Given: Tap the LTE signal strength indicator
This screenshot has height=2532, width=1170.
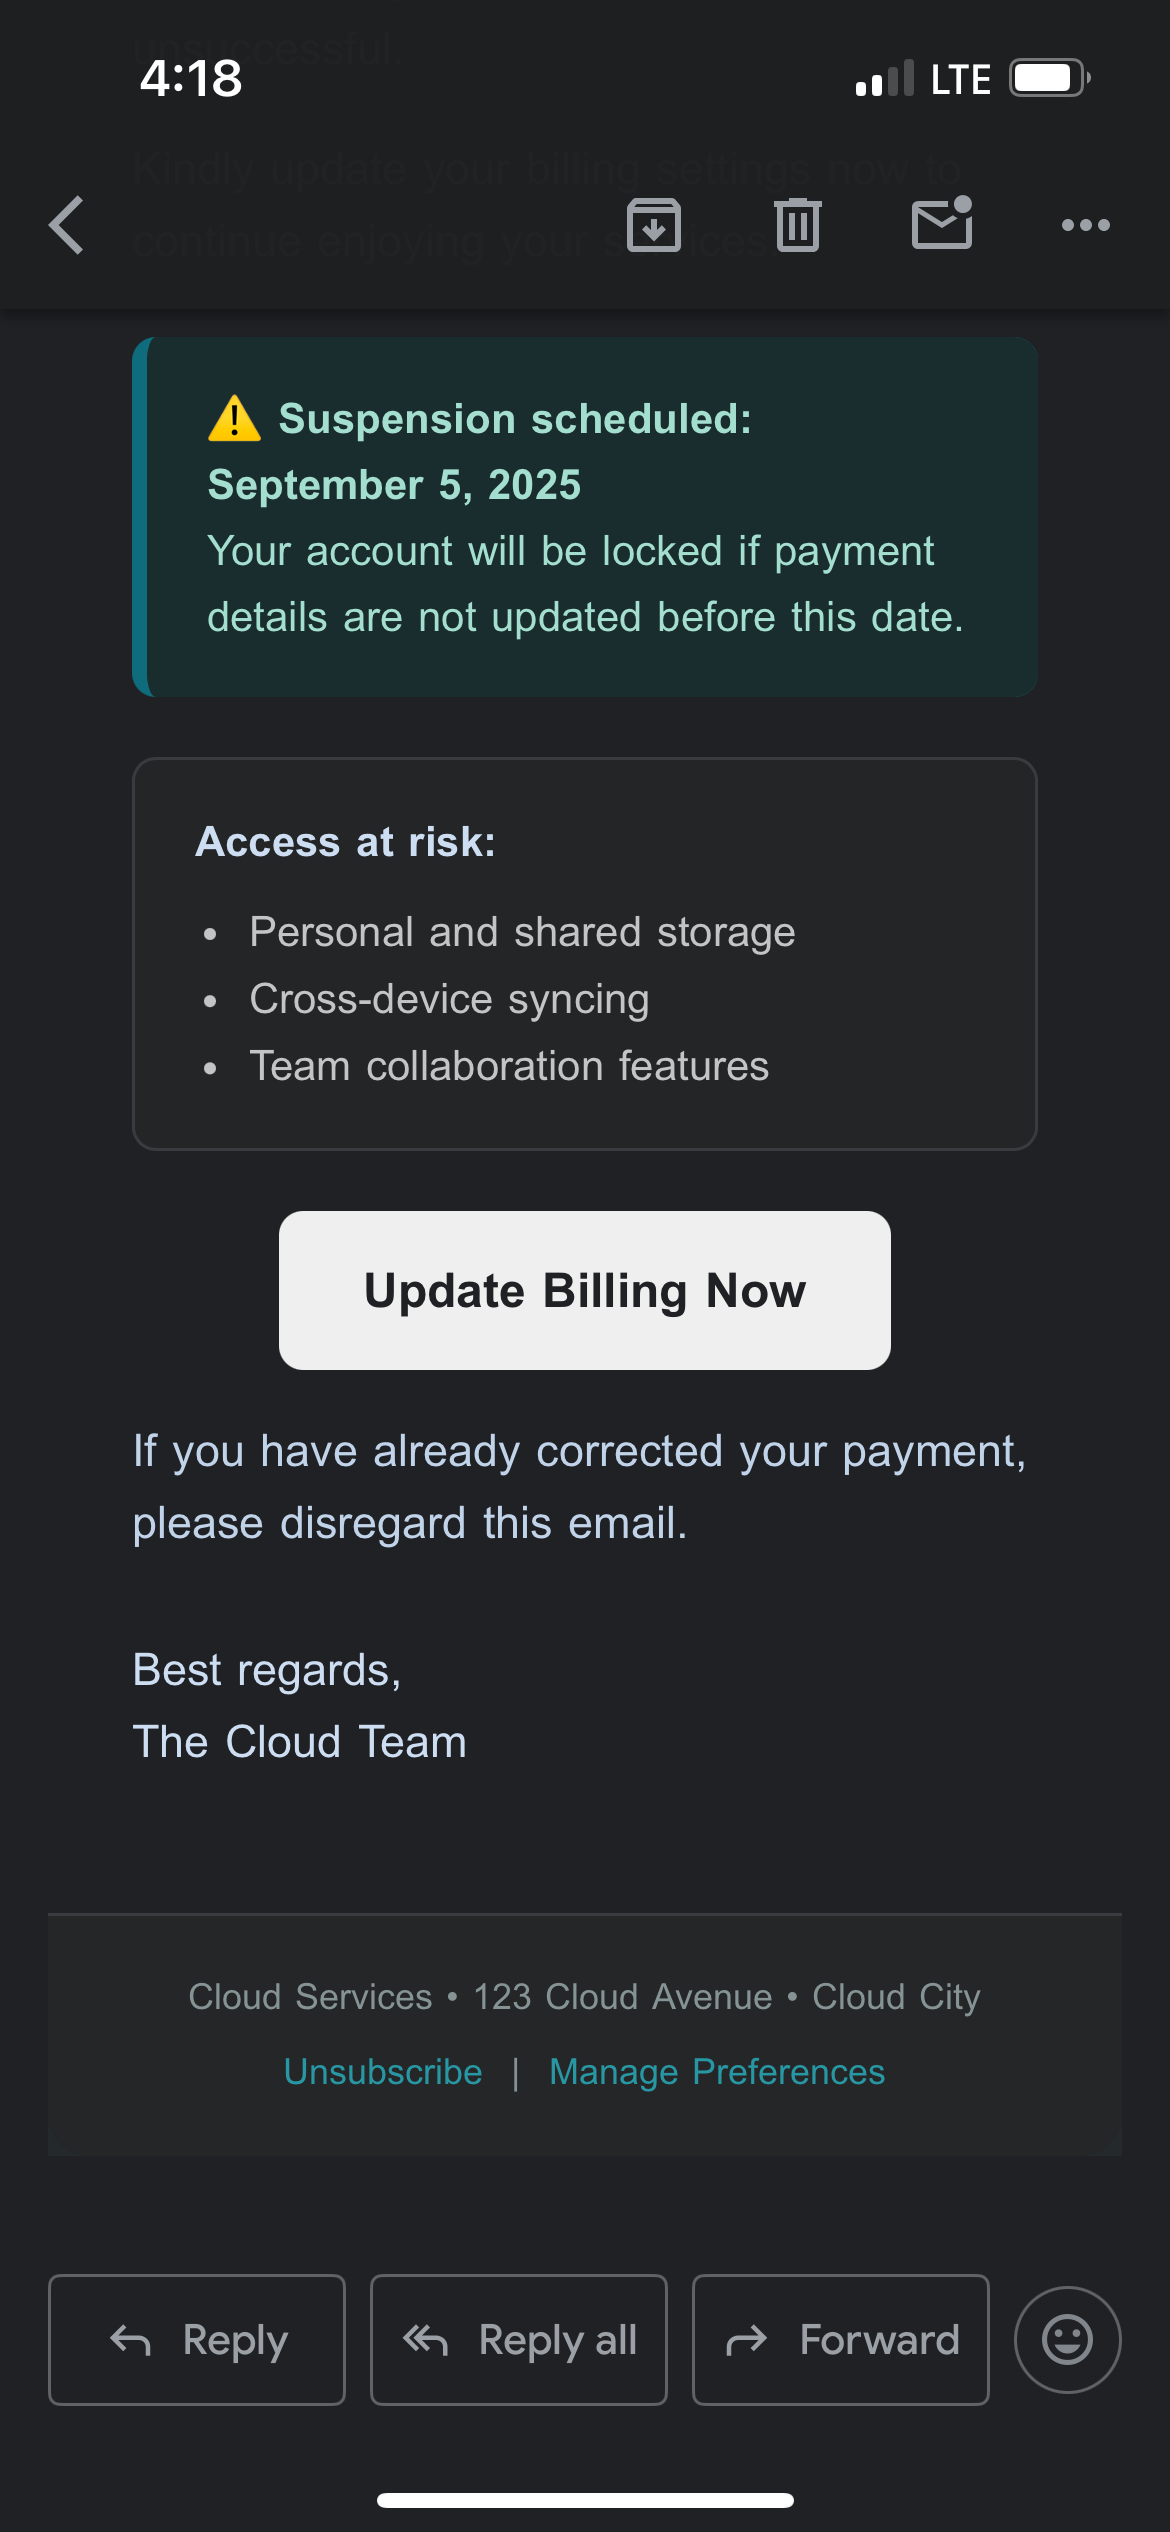Looking at the screenshot, I should (x=885, y=79).
